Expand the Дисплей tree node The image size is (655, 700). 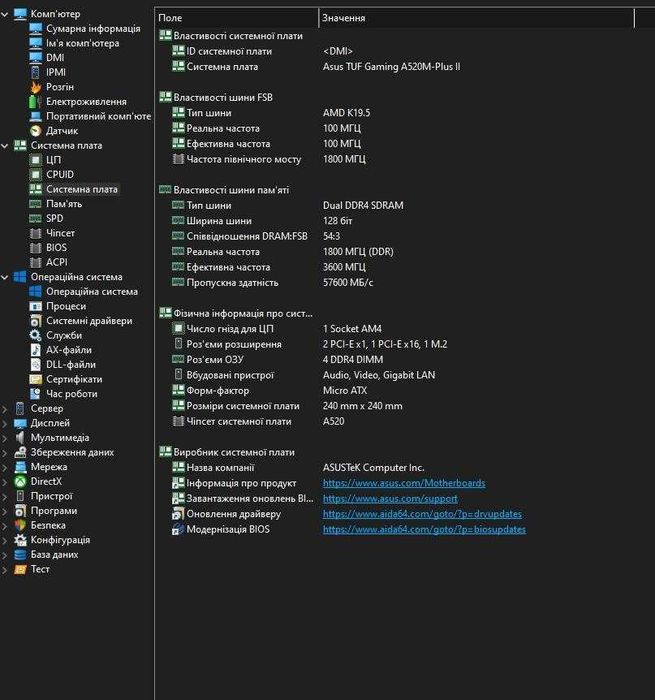(x=5, y=423)
